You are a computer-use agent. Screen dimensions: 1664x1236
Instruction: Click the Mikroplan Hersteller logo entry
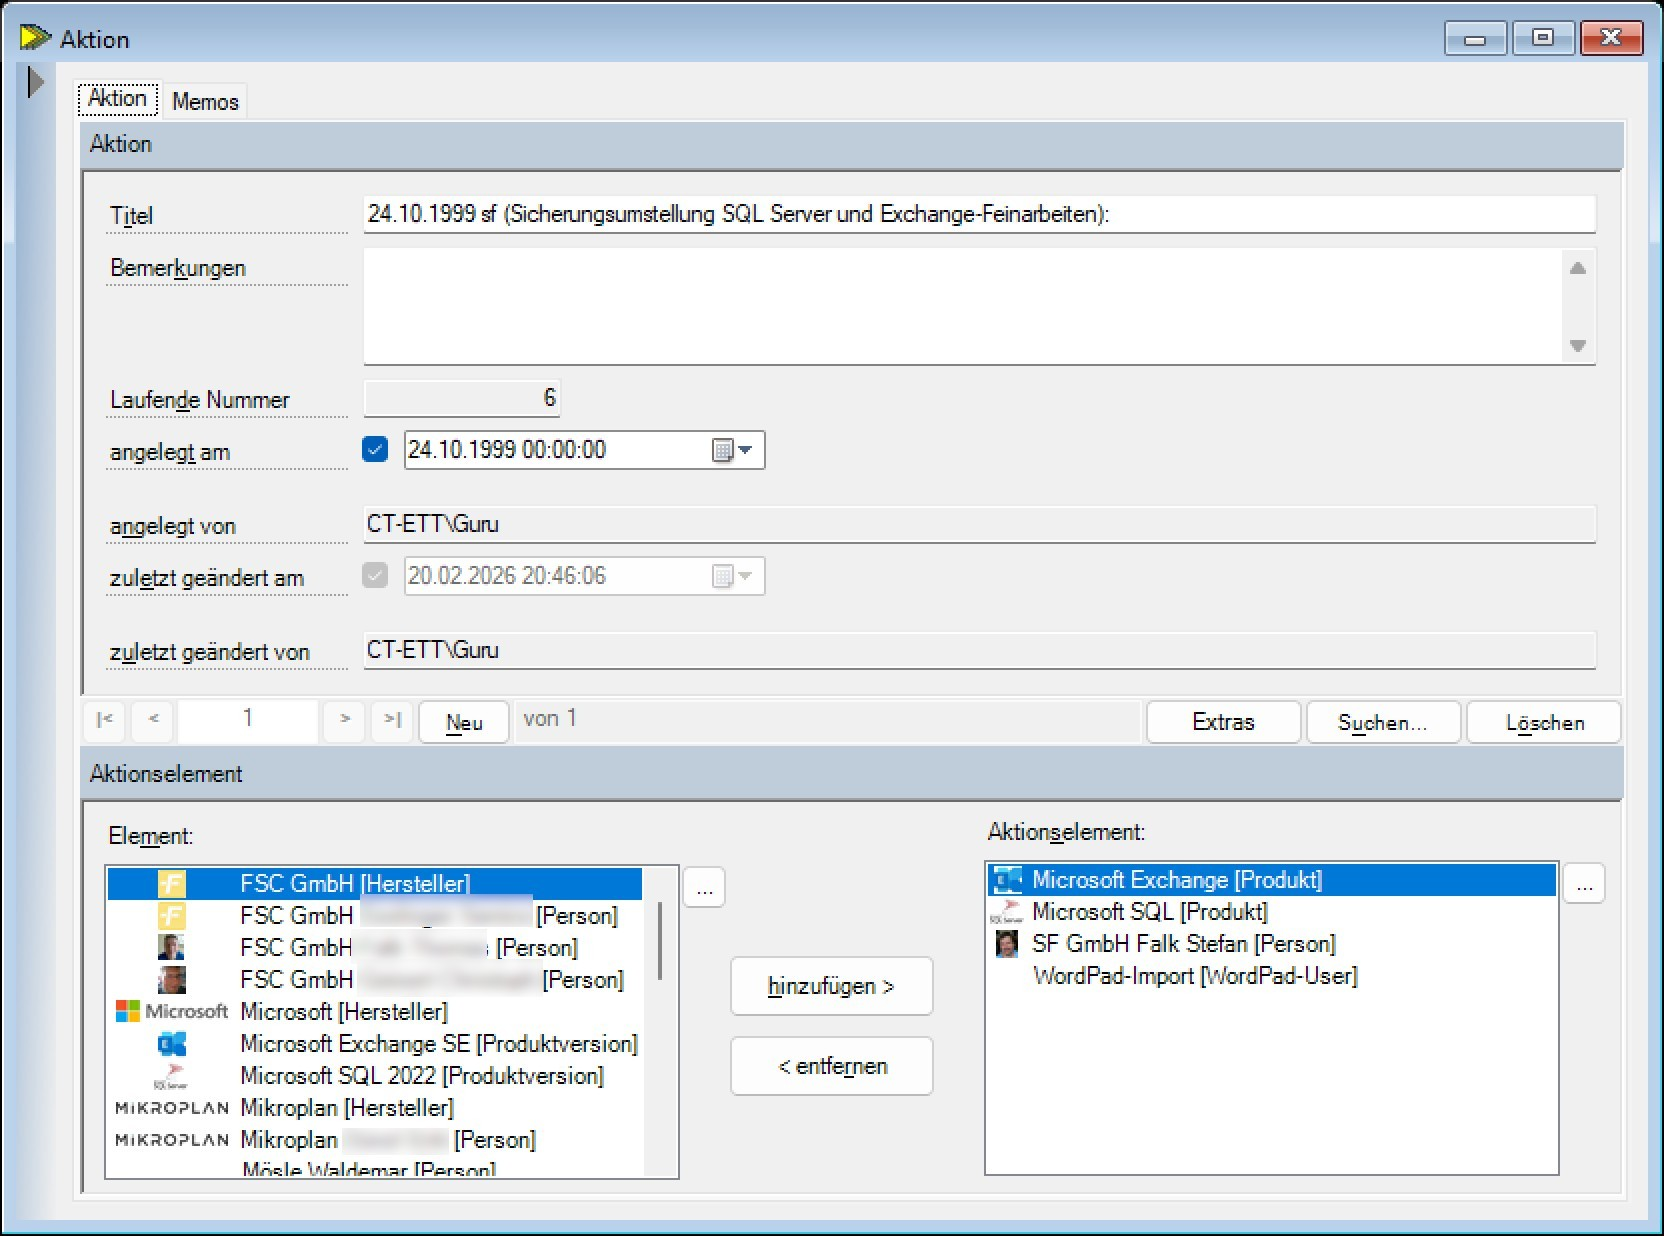(172, 1108)
